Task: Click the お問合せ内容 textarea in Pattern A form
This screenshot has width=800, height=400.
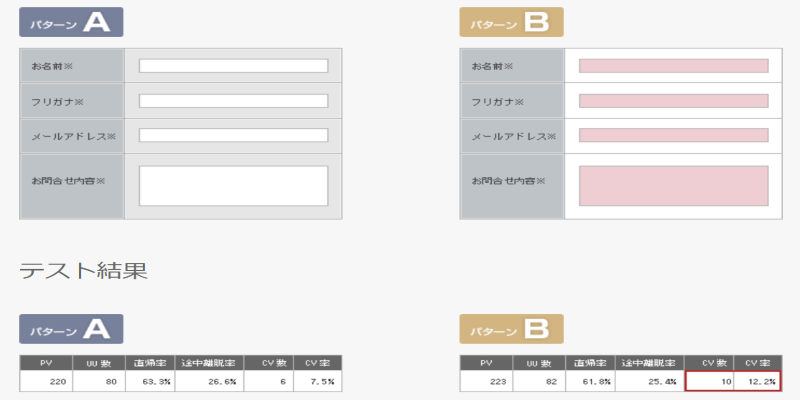Action: pos(233,185)
